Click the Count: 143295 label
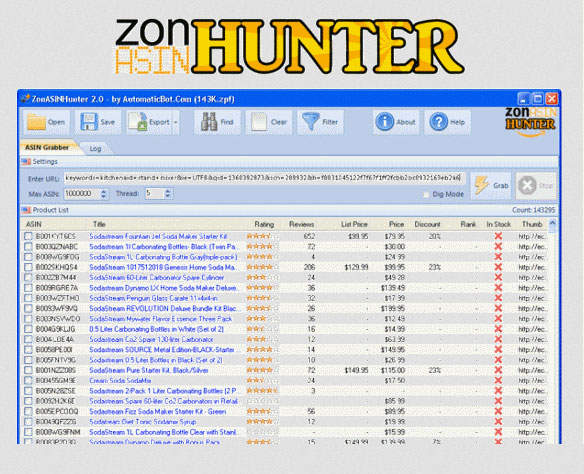 pos(533,210)
